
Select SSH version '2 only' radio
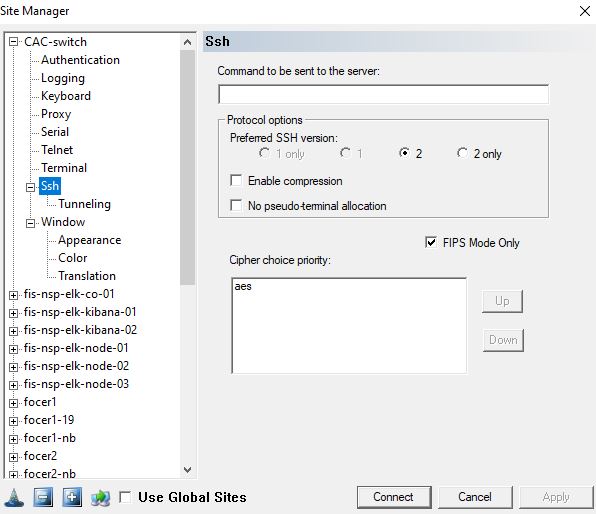[x=462, y=153]
